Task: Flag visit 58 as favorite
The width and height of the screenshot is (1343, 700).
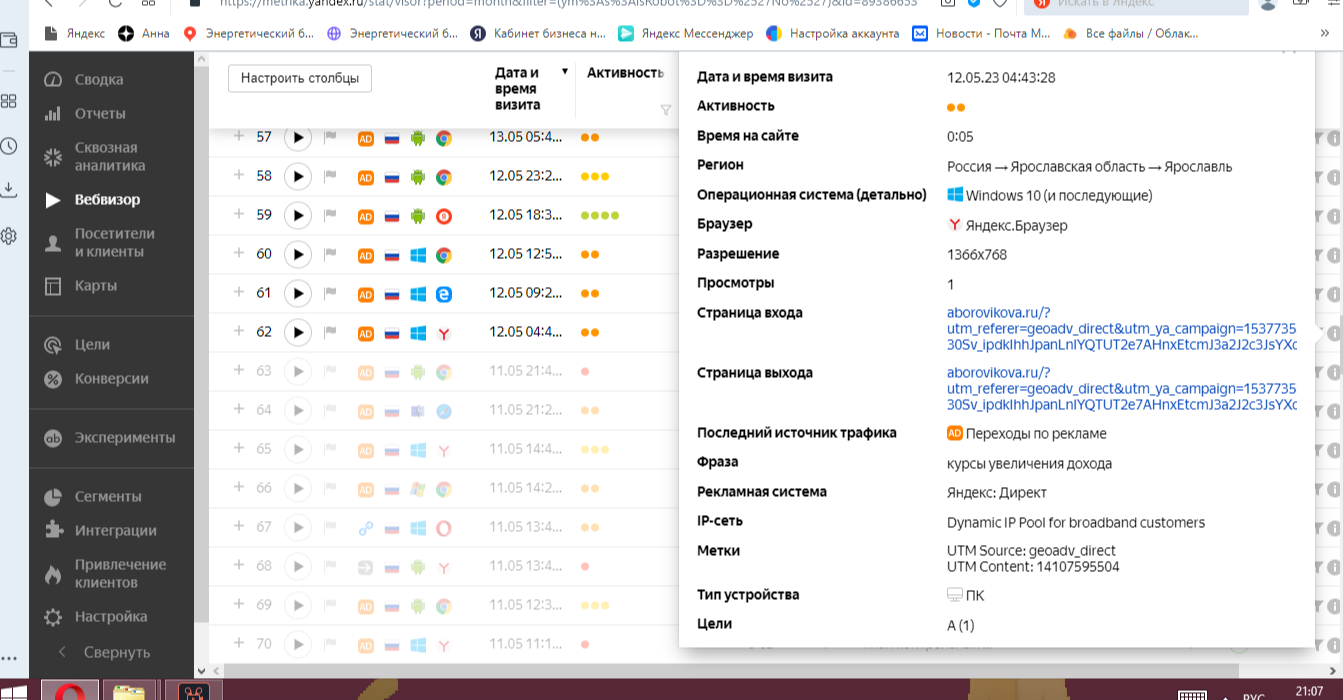Action: pyautogui.click(x=330, y=176)
